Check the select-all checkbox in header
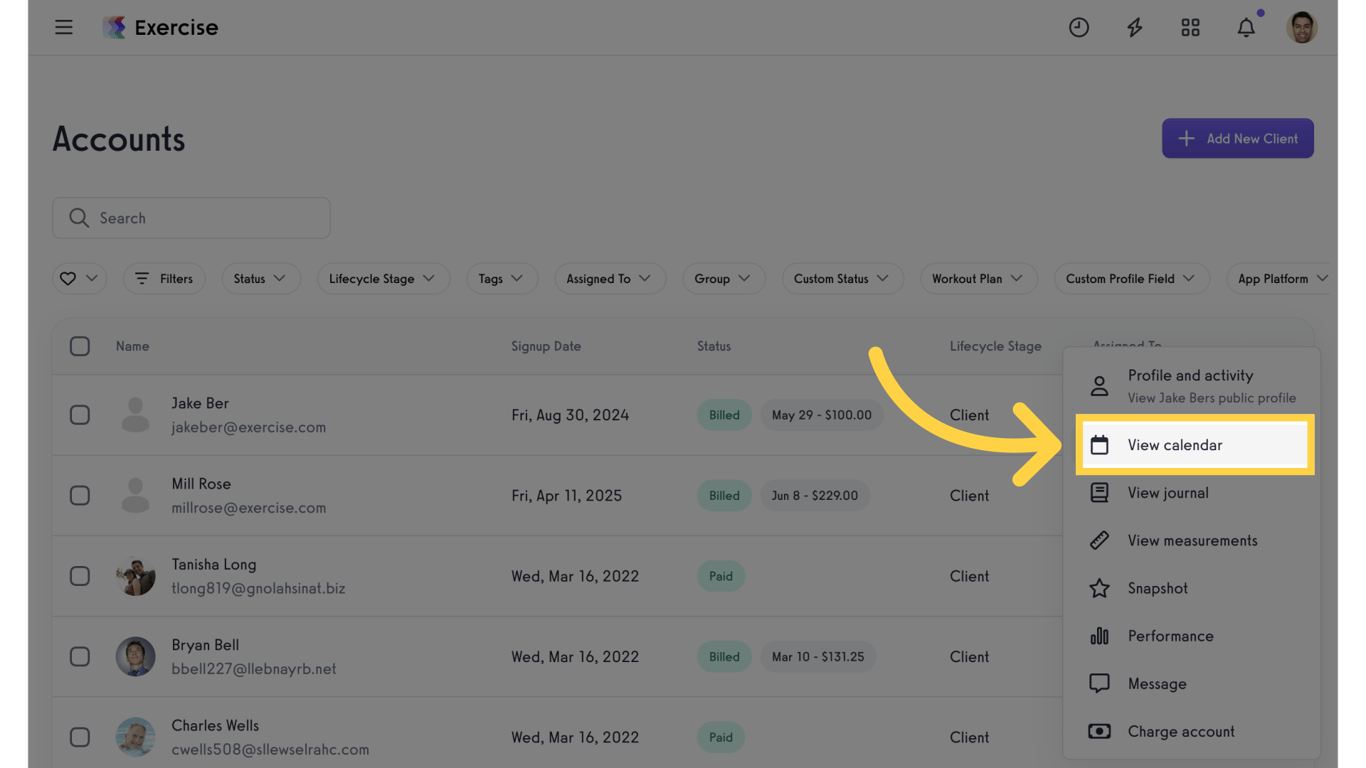This screenshot has width=1366, height=768. [80, 345]
